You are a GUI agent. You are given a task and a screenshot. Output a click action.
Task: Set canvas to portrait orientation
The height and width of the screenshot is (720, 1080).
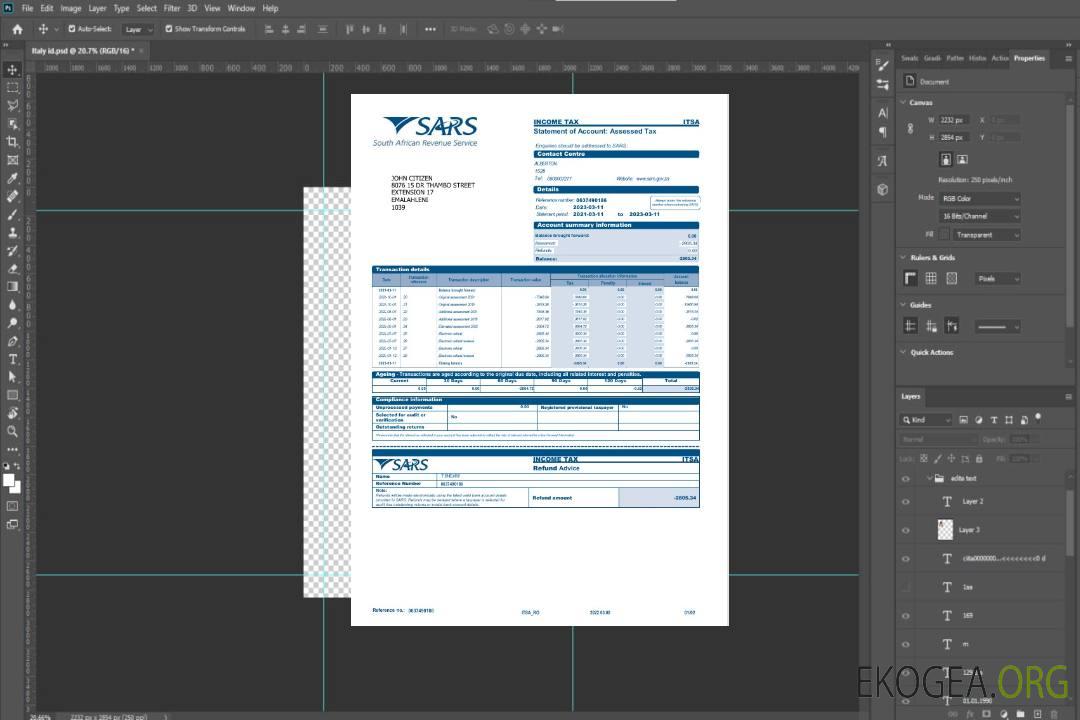pos(946,160)
